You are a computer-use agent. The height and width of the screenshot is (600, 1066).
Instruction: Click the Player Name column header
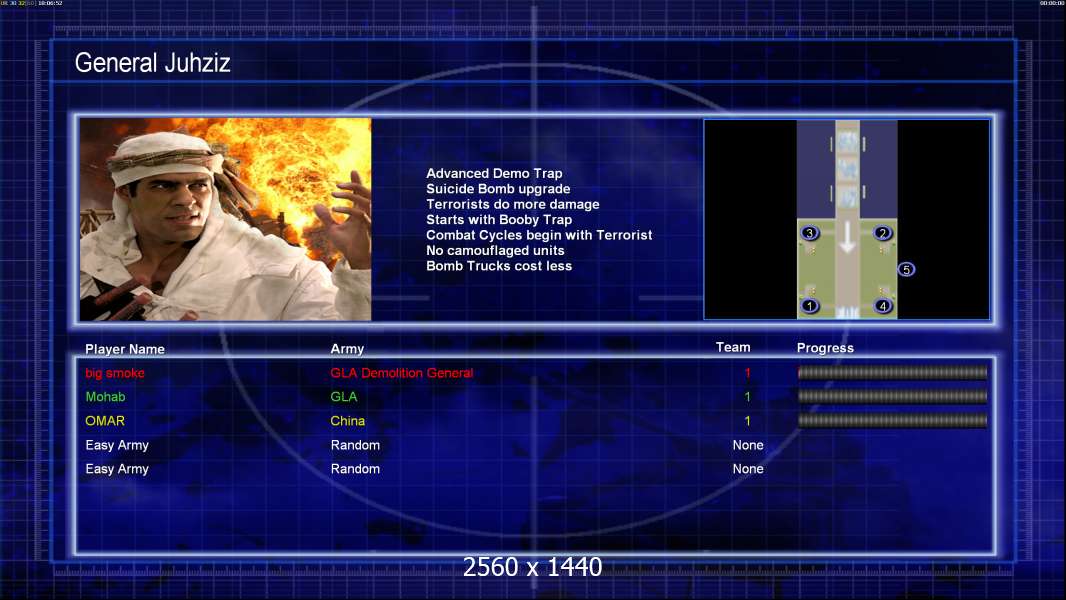point(125,349)
